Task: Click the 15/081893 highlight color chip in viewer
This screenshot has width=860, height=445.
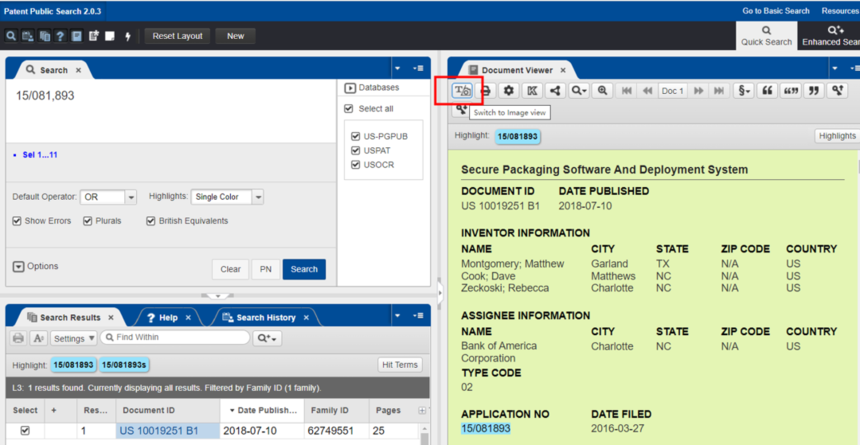Action: pos(518,136)
